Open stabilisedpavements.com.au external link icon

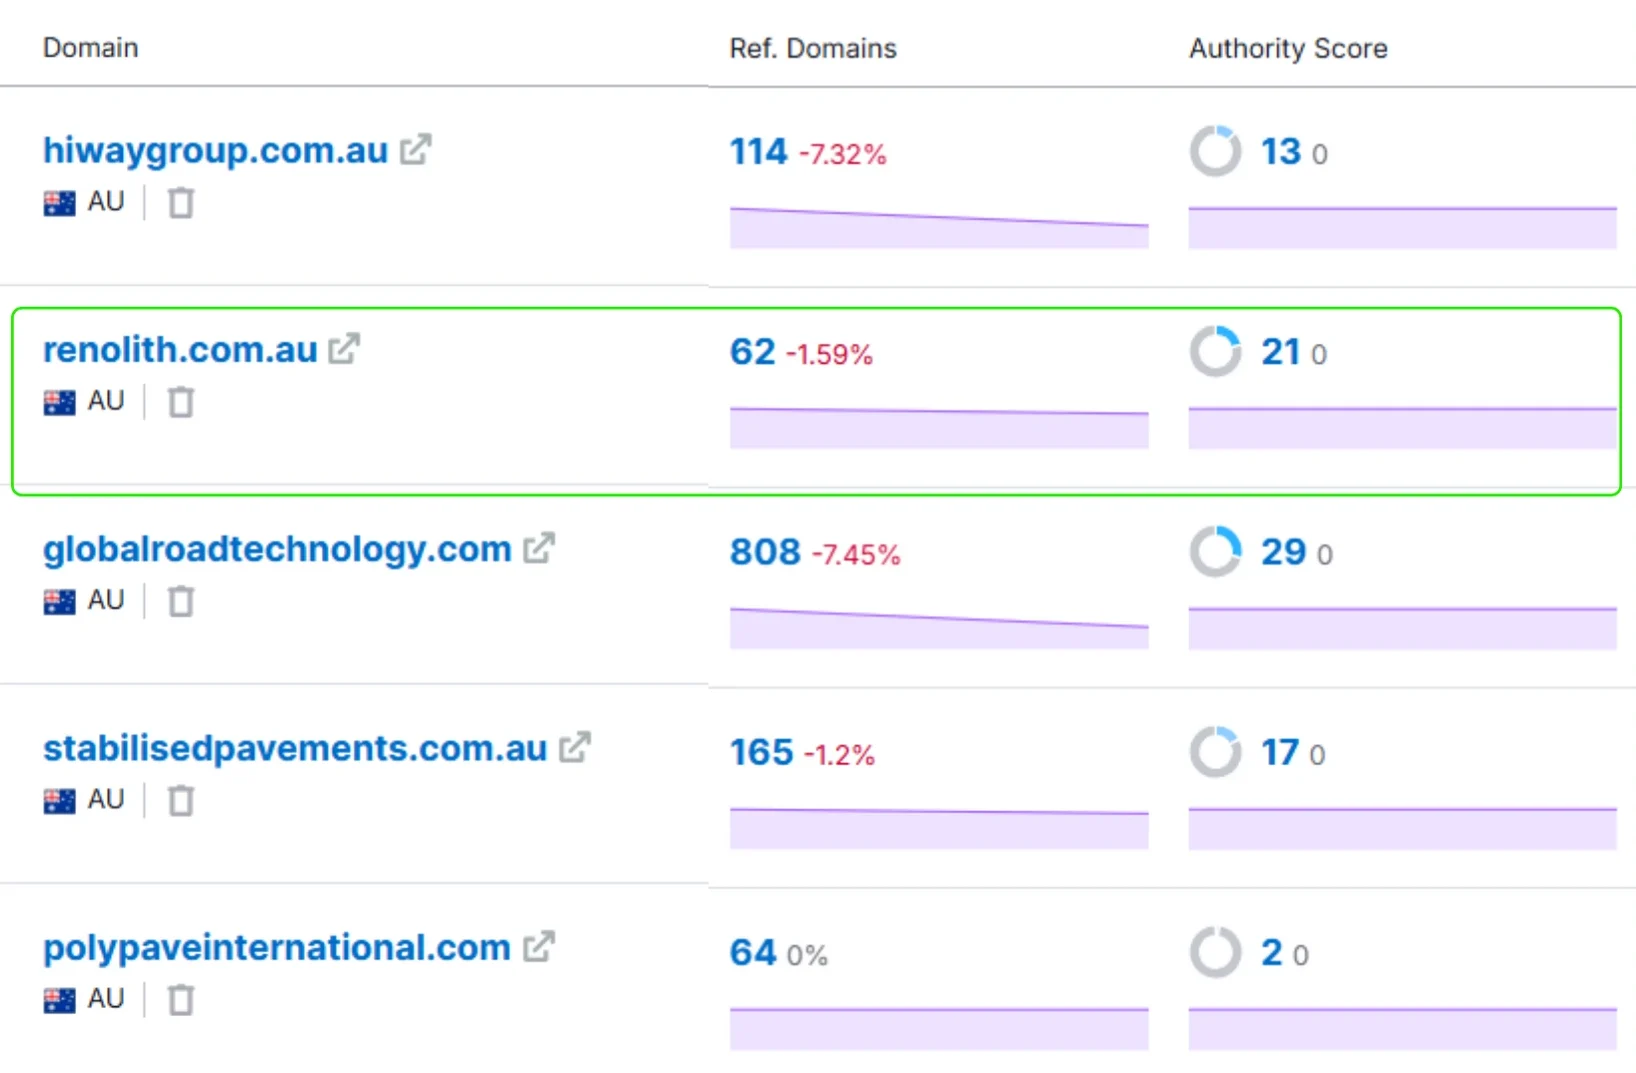[x=575, y=748]
